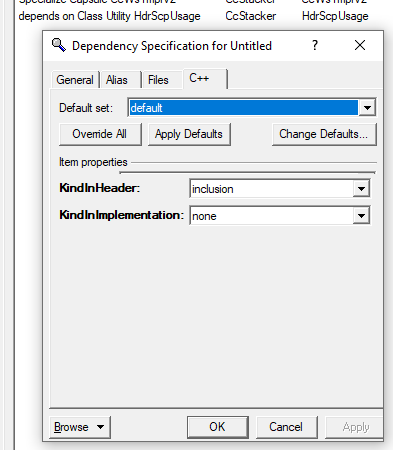Switch to the General tab
Viewport: 393px width, 450px height.
click(x=75, y=80)
